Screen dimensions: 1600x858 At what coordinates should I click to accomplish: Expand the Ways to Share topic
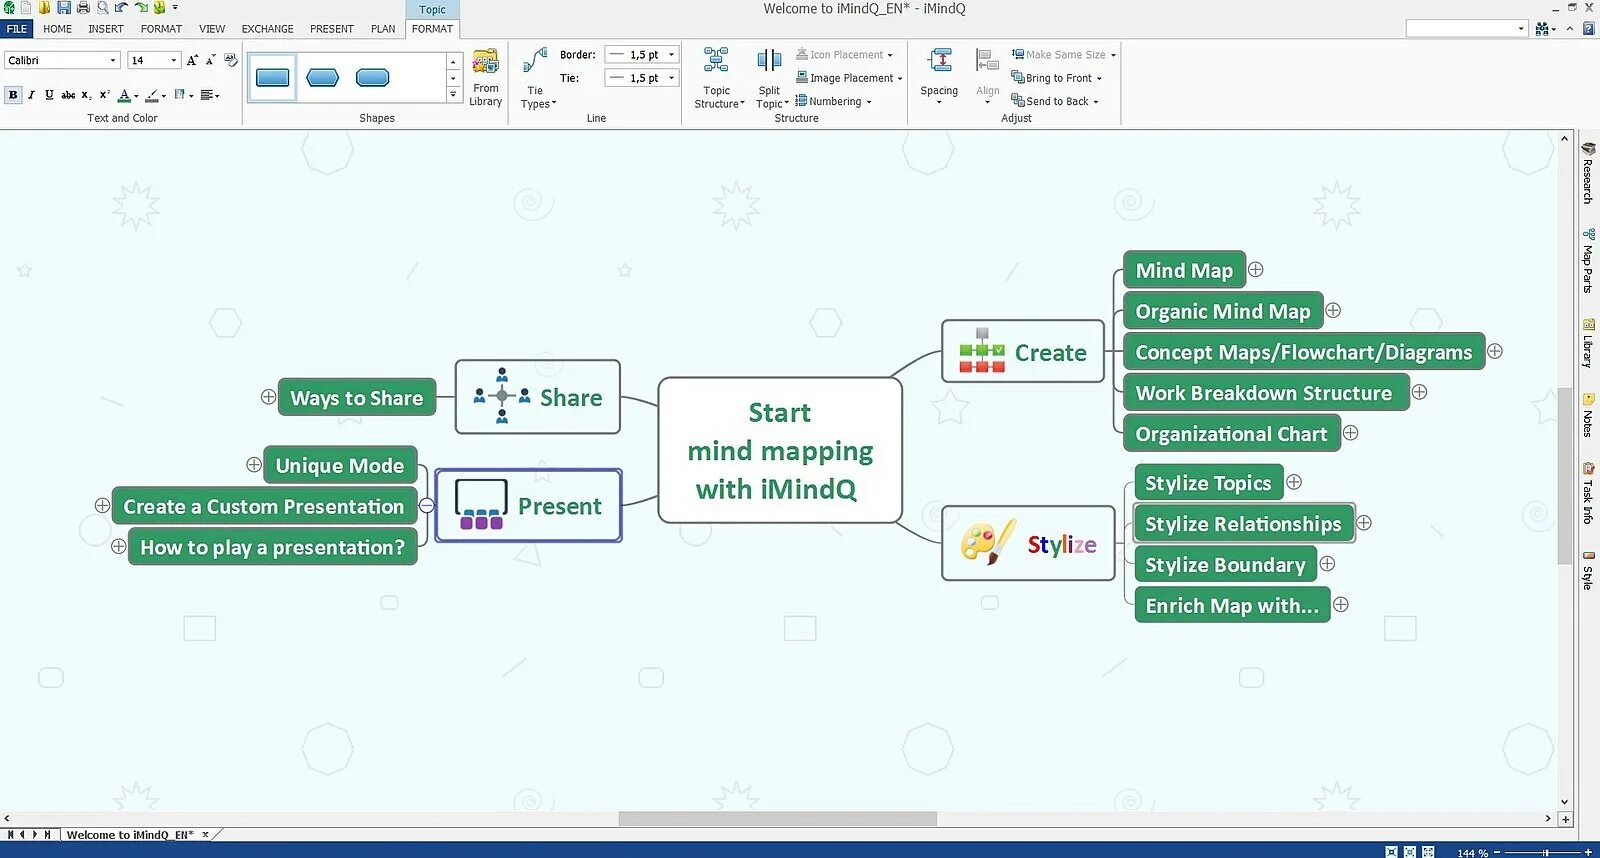(268, 397)
